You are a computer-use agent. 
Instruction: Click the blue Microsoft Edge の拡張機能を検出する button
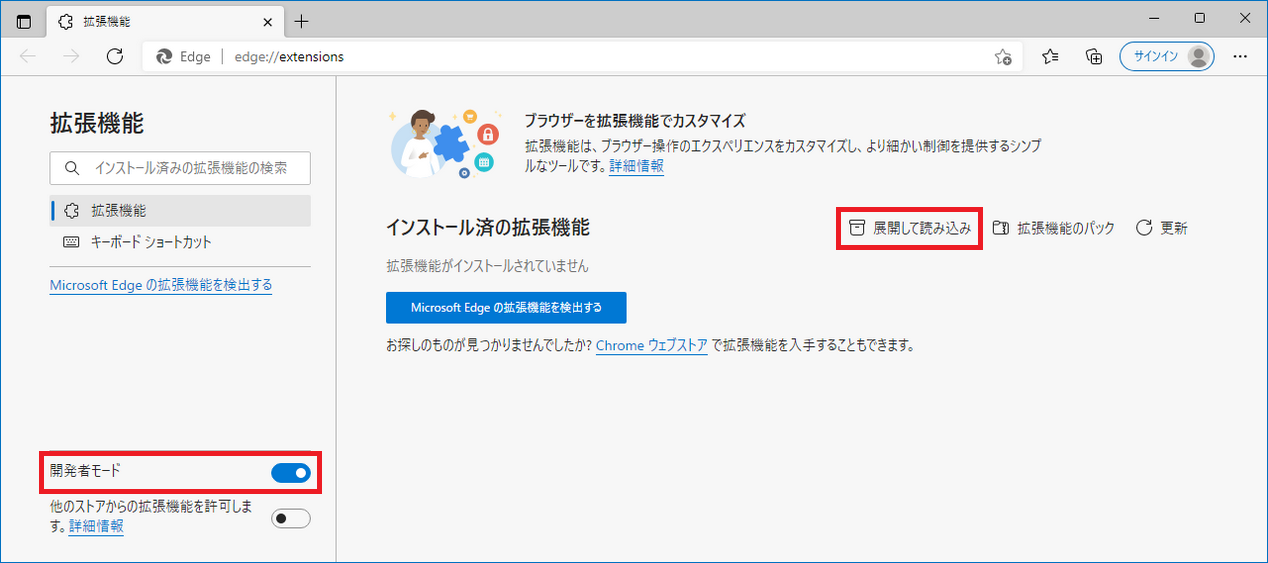(506, 308)
